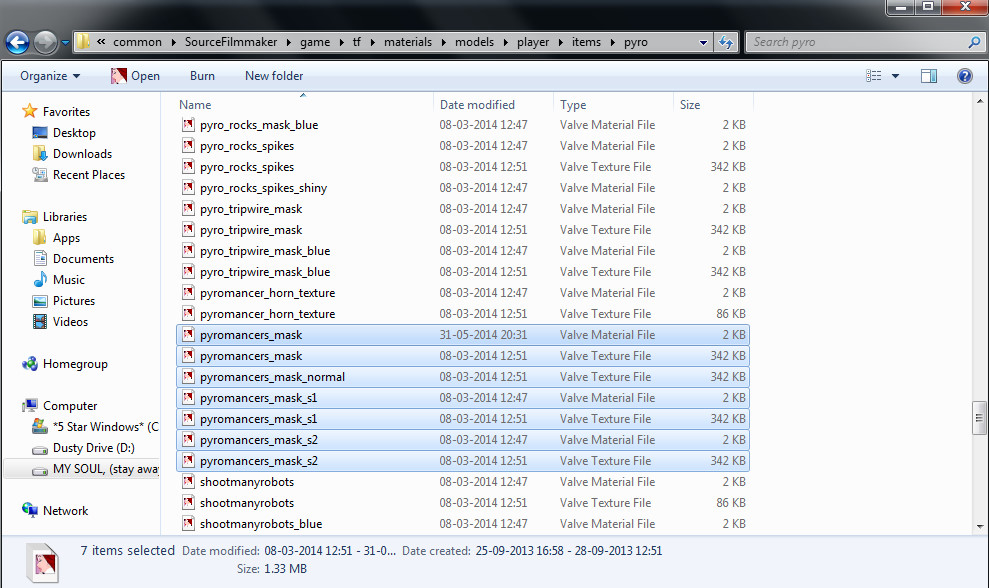The width and height of the screenshot is (989, 588).
Task: Open the Music library
Action: pos(69,279)
